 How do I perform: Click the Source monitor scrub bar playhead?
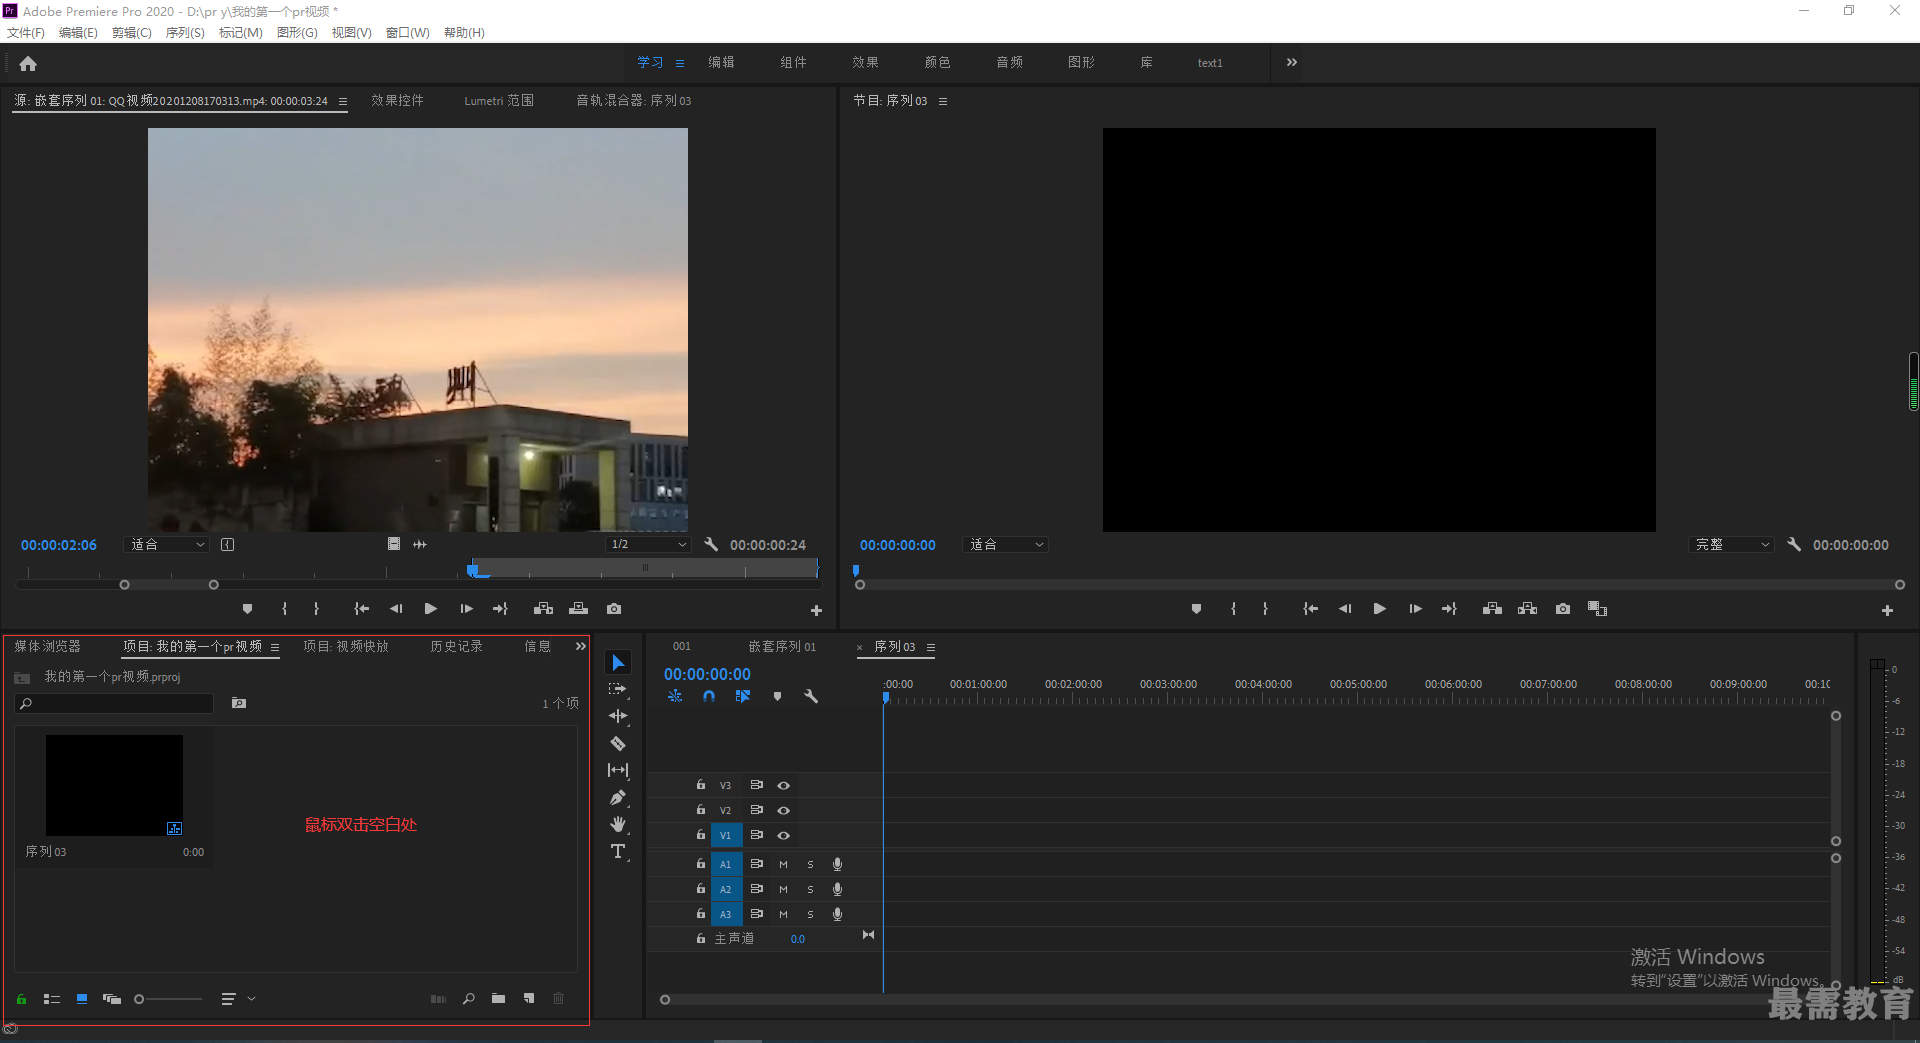click(x=472, y=570)
